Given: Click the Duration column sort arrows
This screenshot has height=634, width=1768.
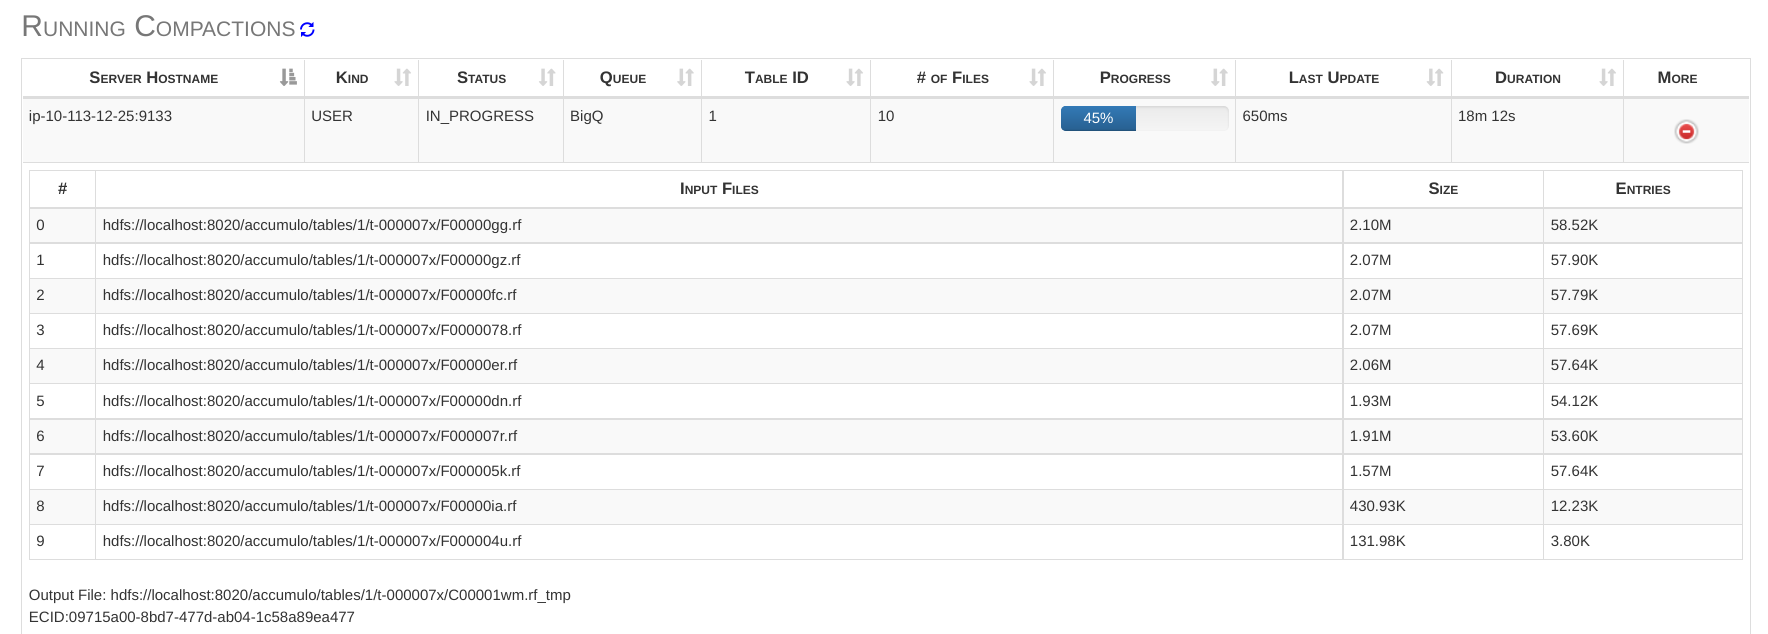Looking at the screenshot, I should pos(1607,78).
